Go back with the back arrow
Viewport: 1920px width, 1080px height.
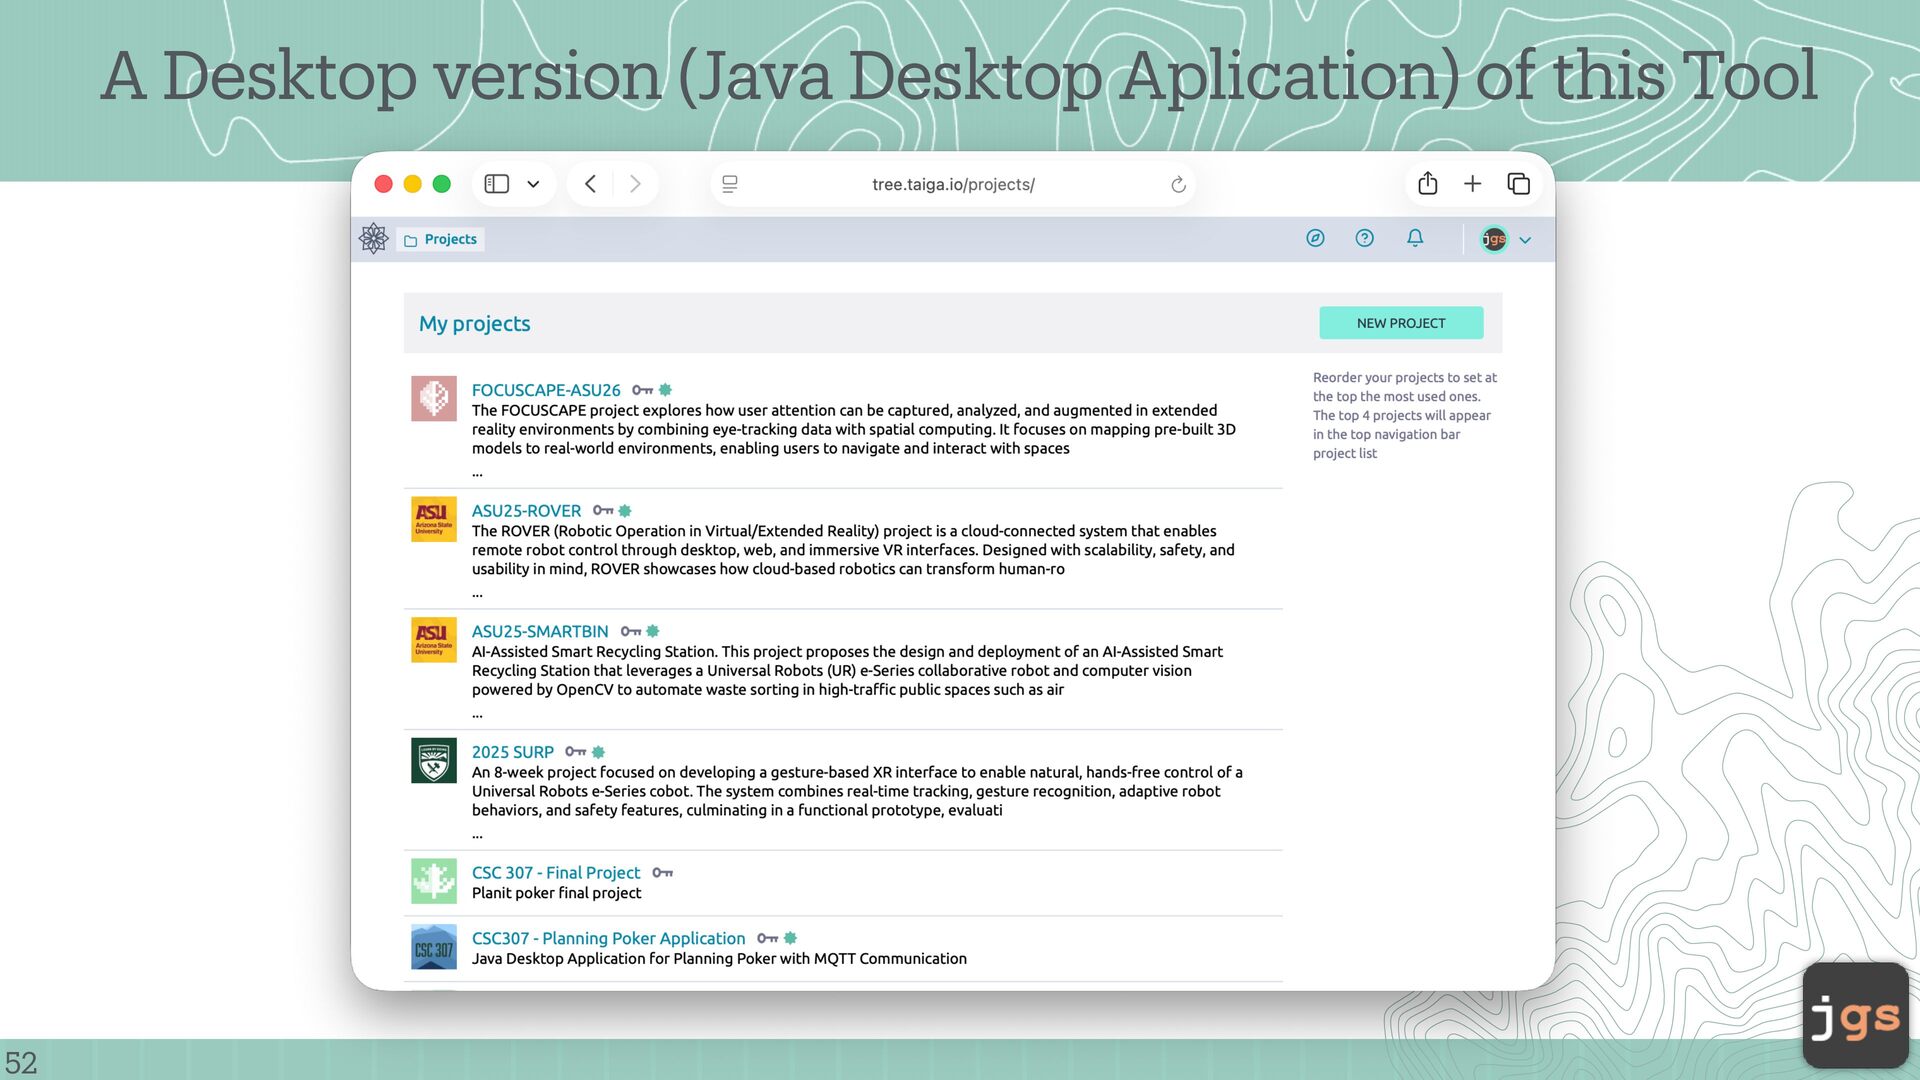pyautogui.click(x=590, y=184)
